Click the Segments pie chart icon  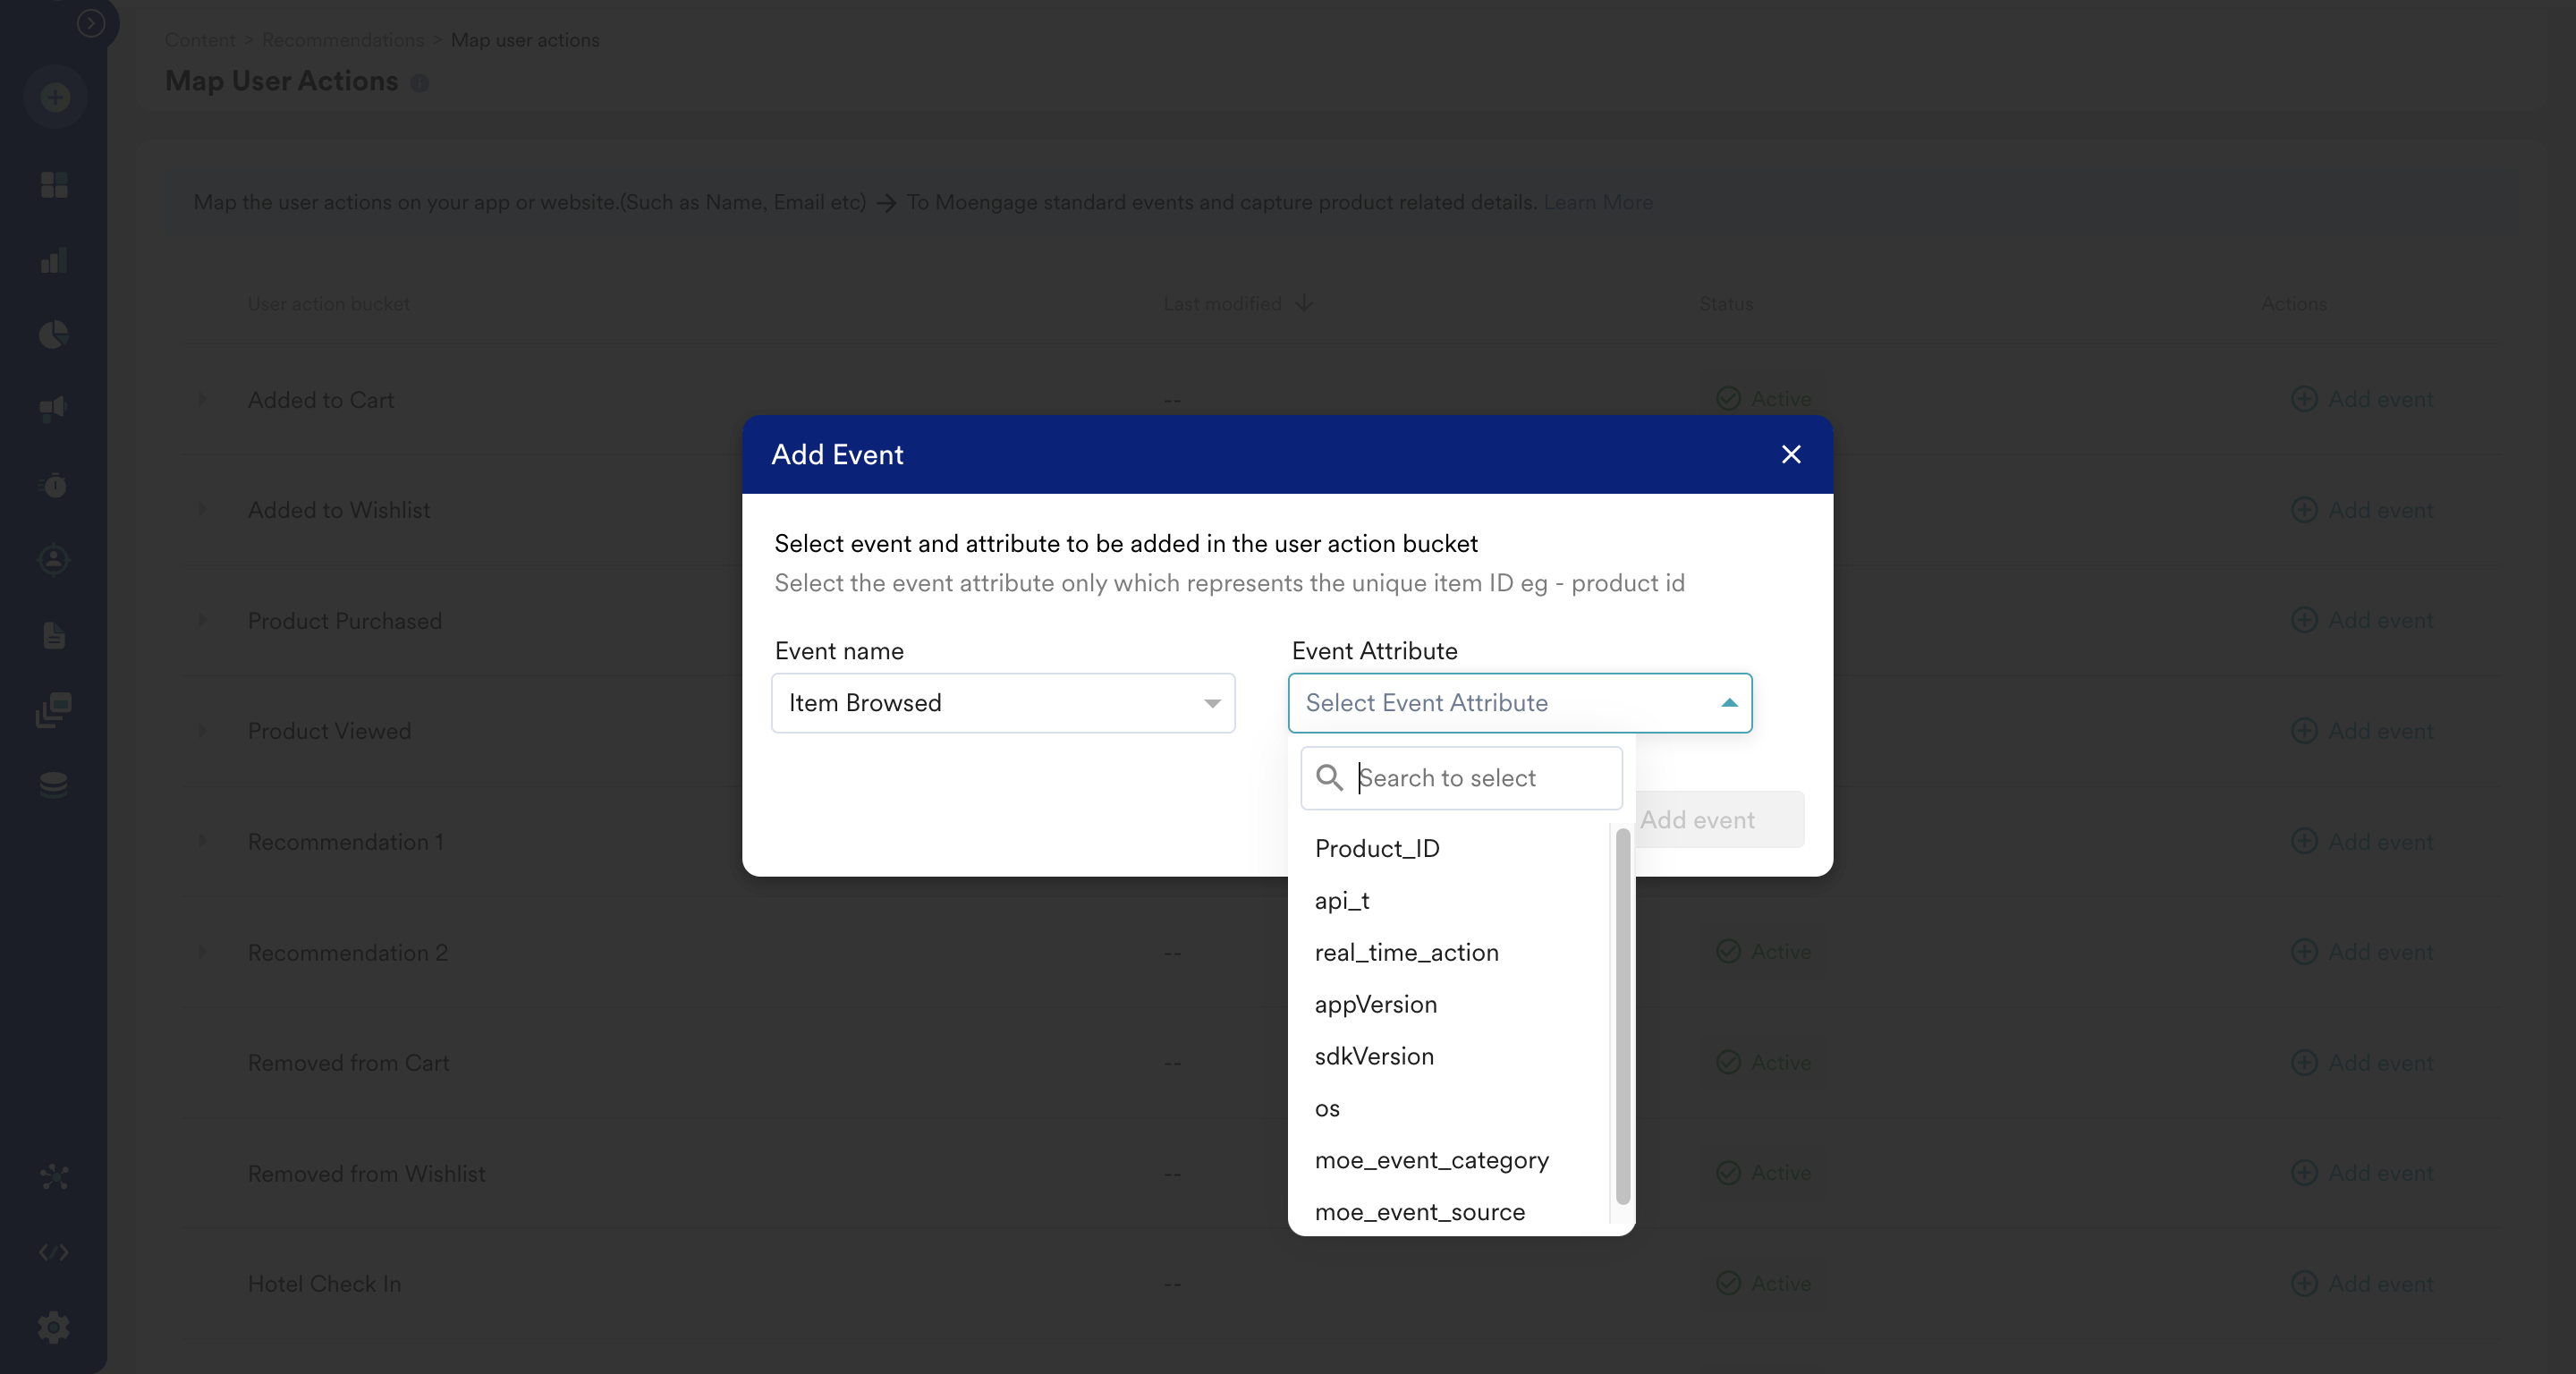pyautogui.click(x=54, y=335)
